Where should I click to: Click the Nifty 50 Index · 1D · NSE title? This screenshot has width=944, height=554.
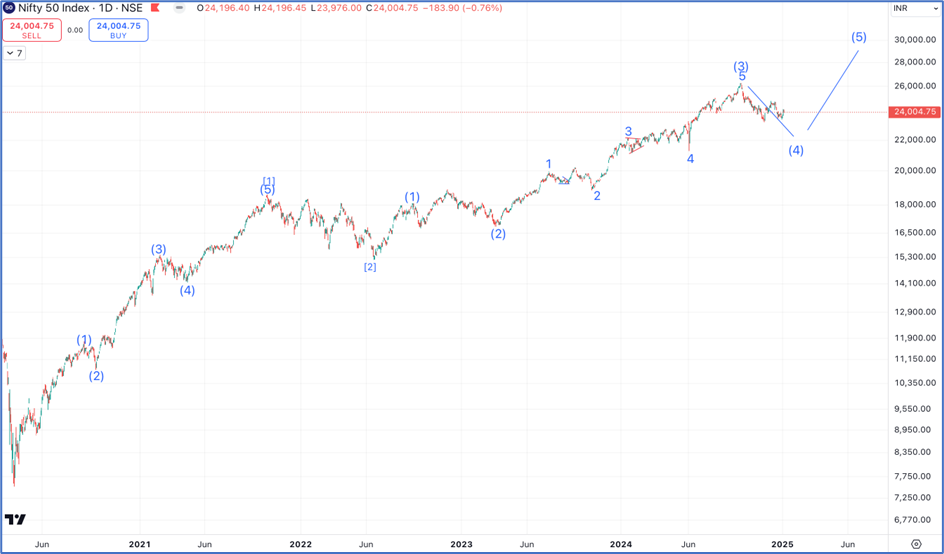(80, 8)
